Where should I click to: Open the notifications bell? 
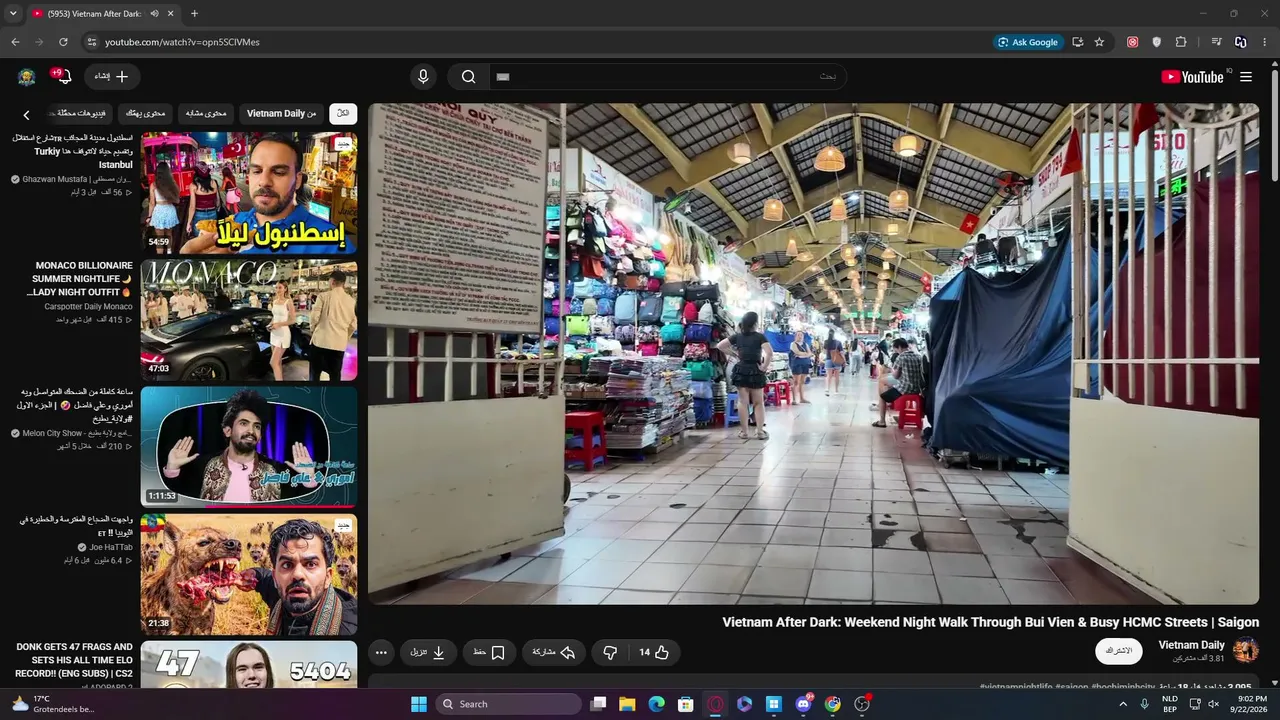pyautogui.click(x=63, y=77)
